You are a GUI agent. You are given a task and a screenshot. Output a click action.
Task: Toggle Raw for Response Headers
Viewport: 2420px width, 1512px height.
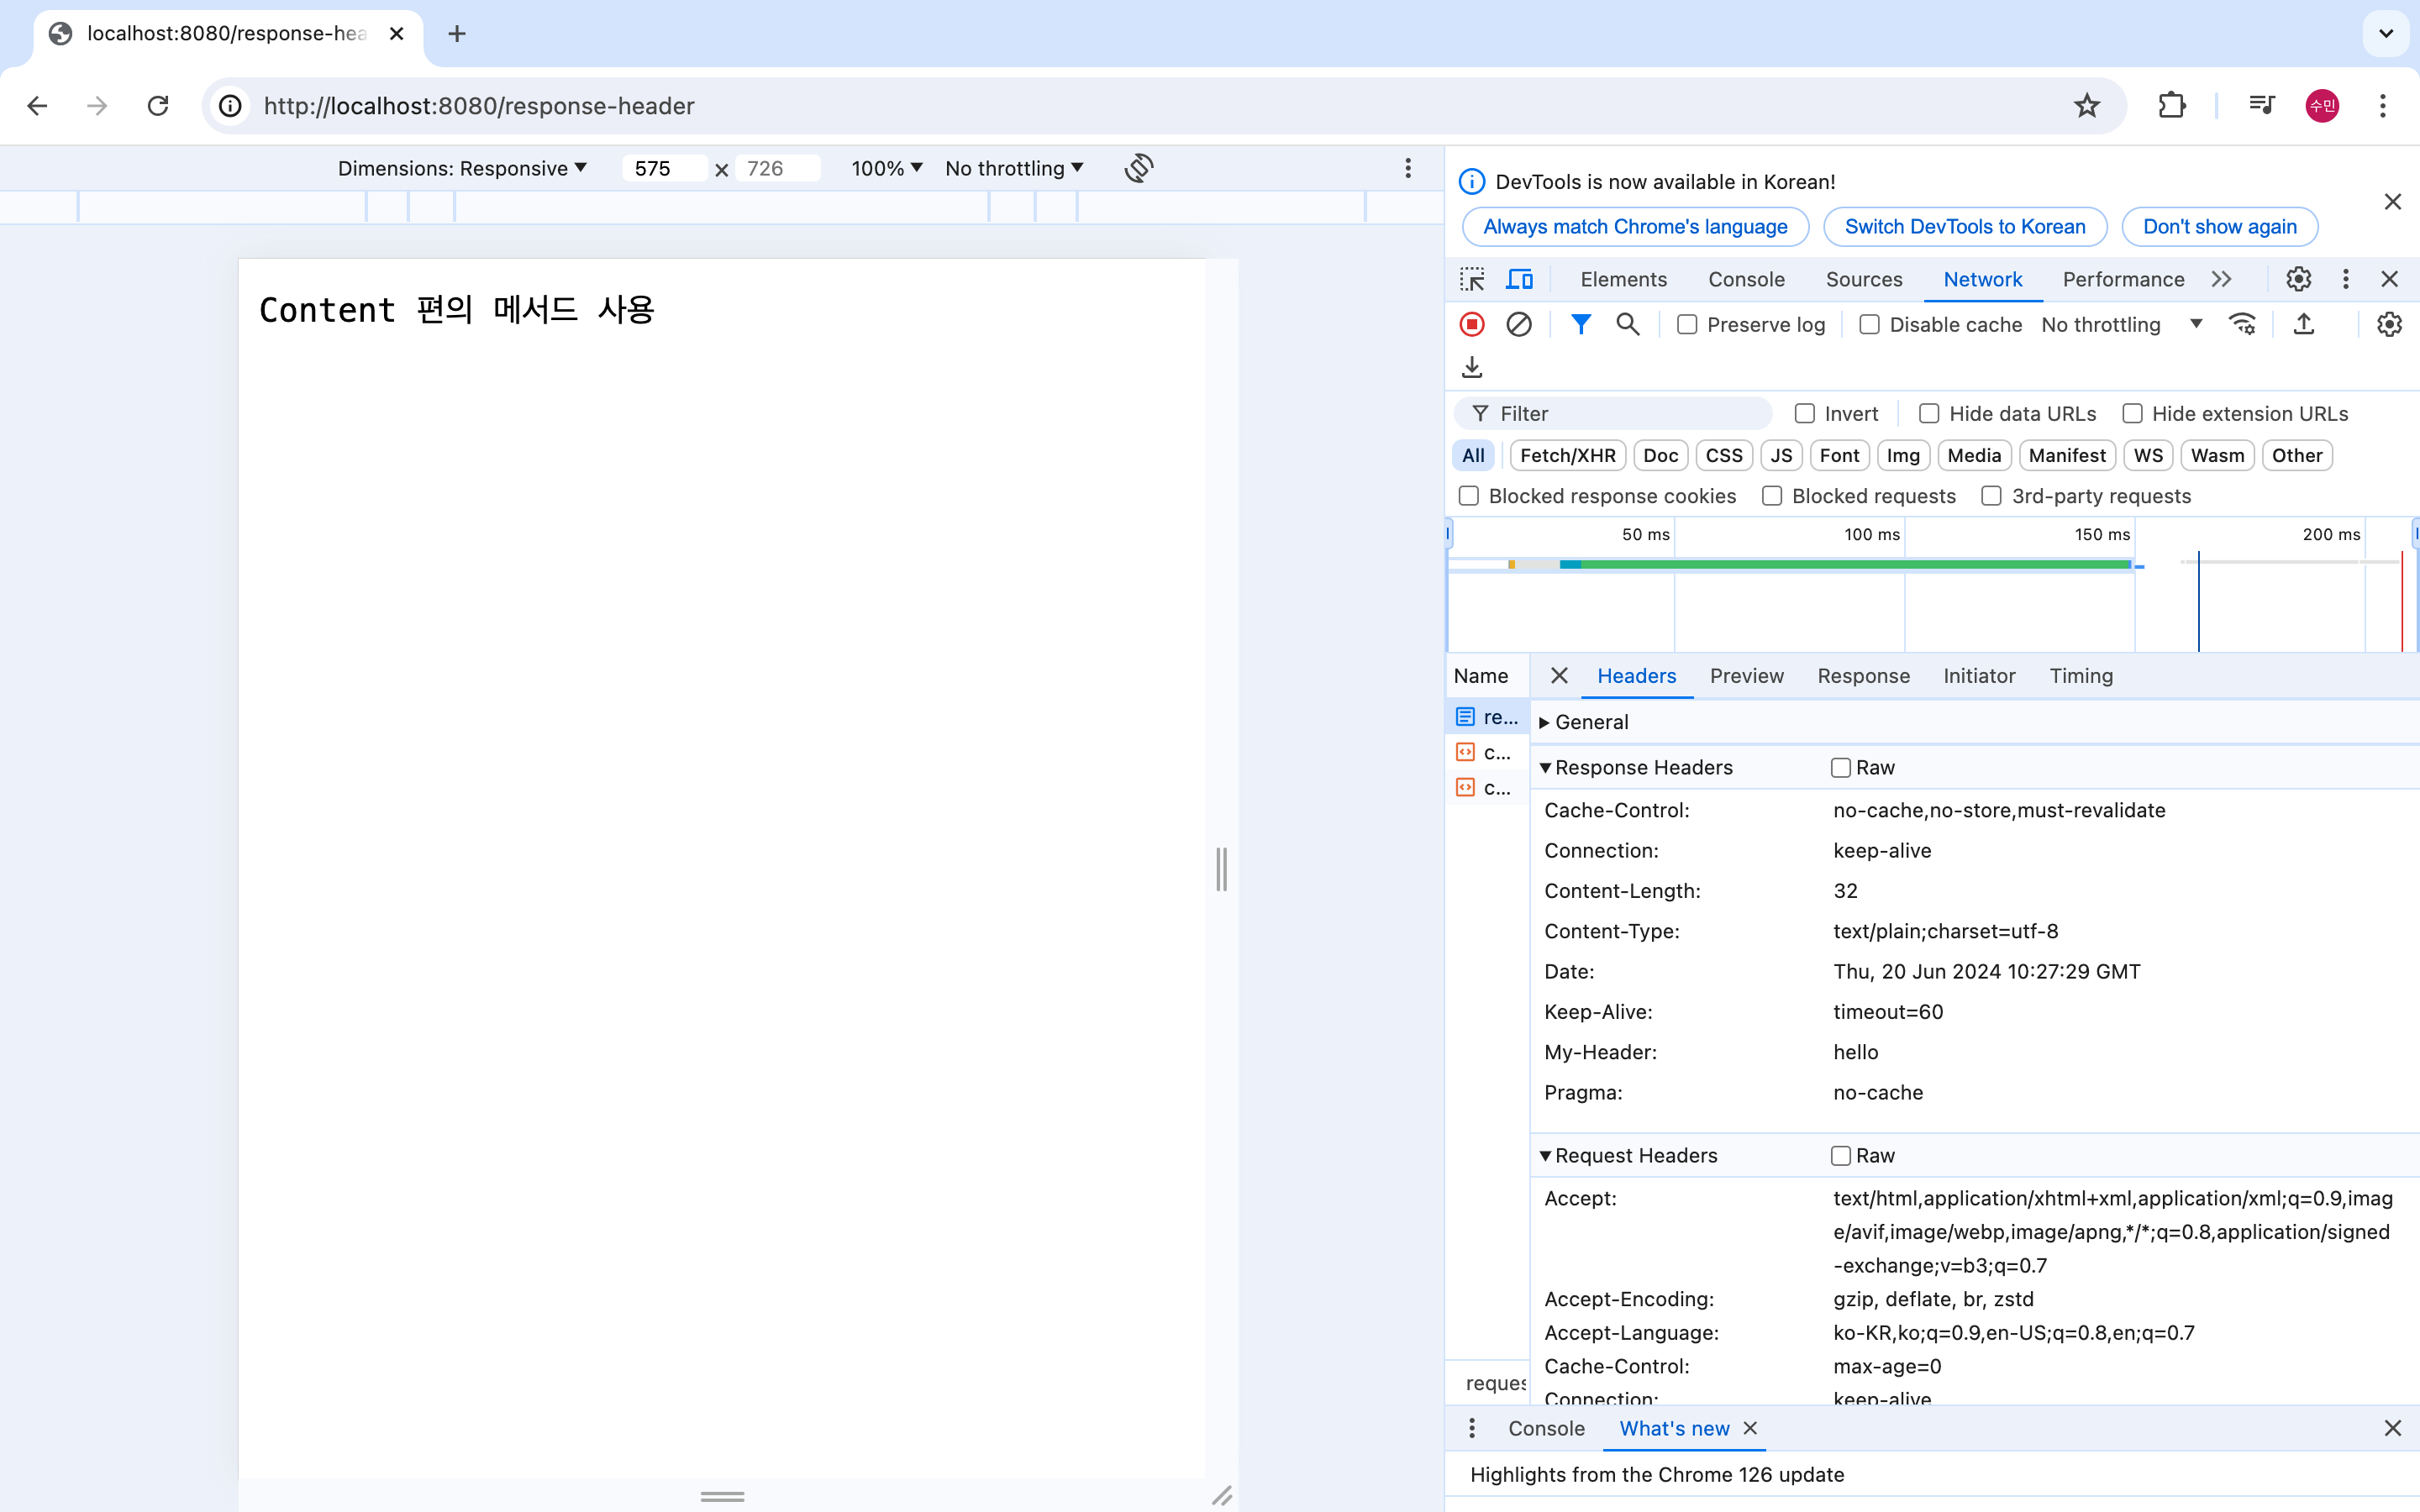pos(1840,767)
